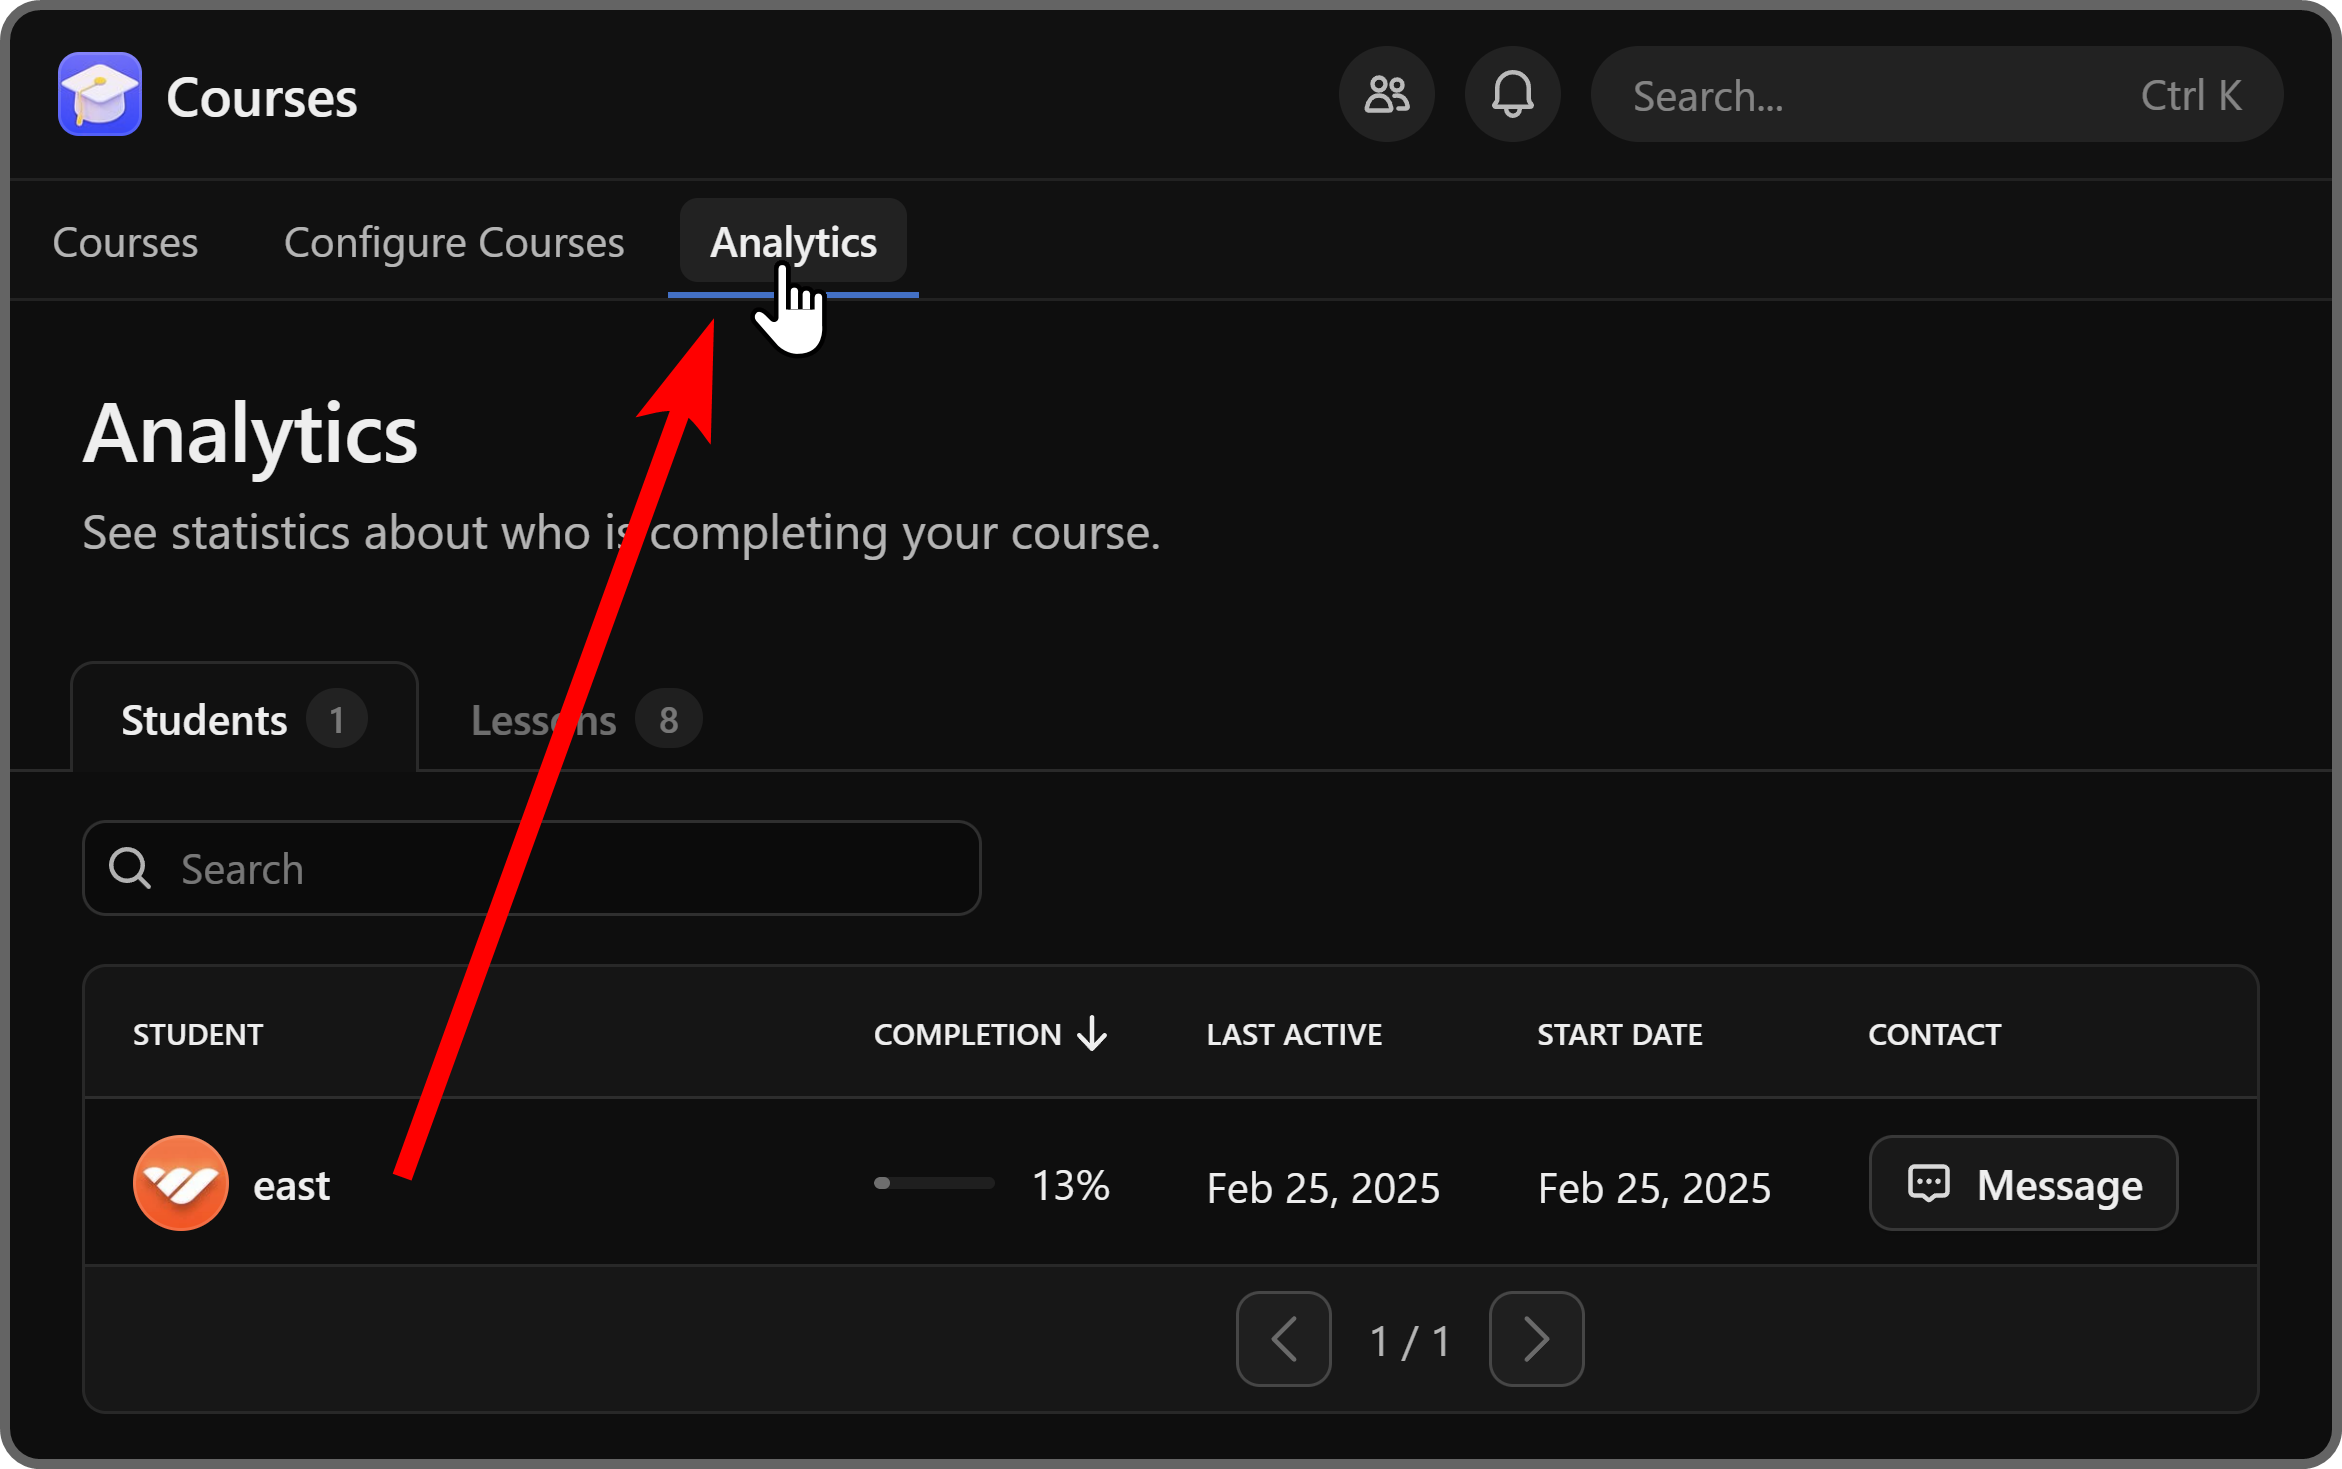Select the Analytics tab
Screen dimensions: 2342x1469
coord(792,241)
